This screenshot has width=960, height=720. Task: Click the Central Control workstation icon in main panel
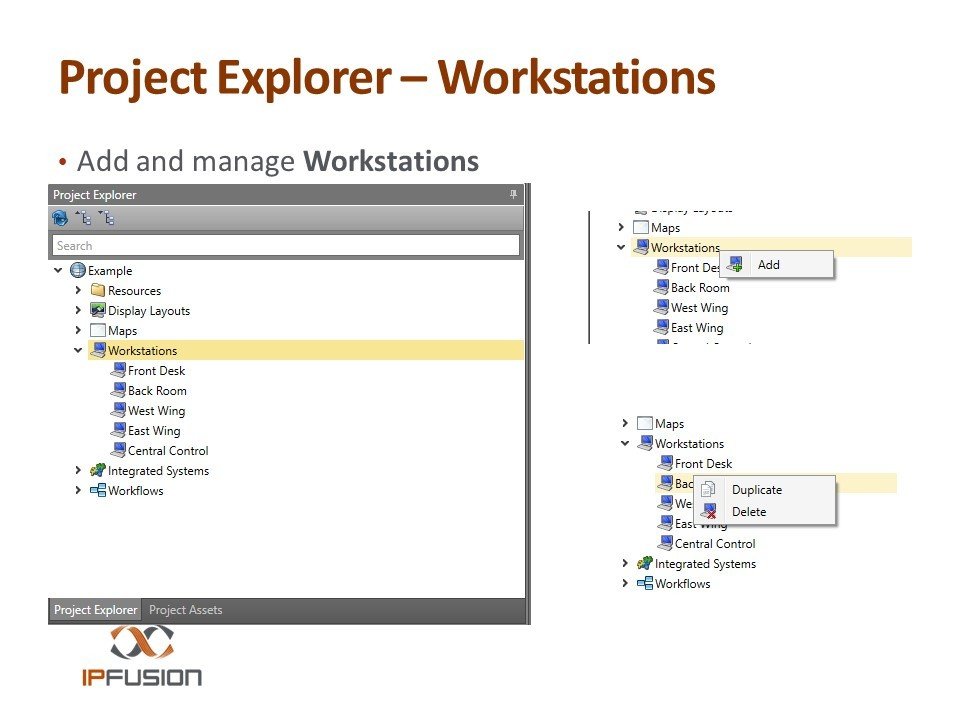pyautogui.click(x=118, y=450)
